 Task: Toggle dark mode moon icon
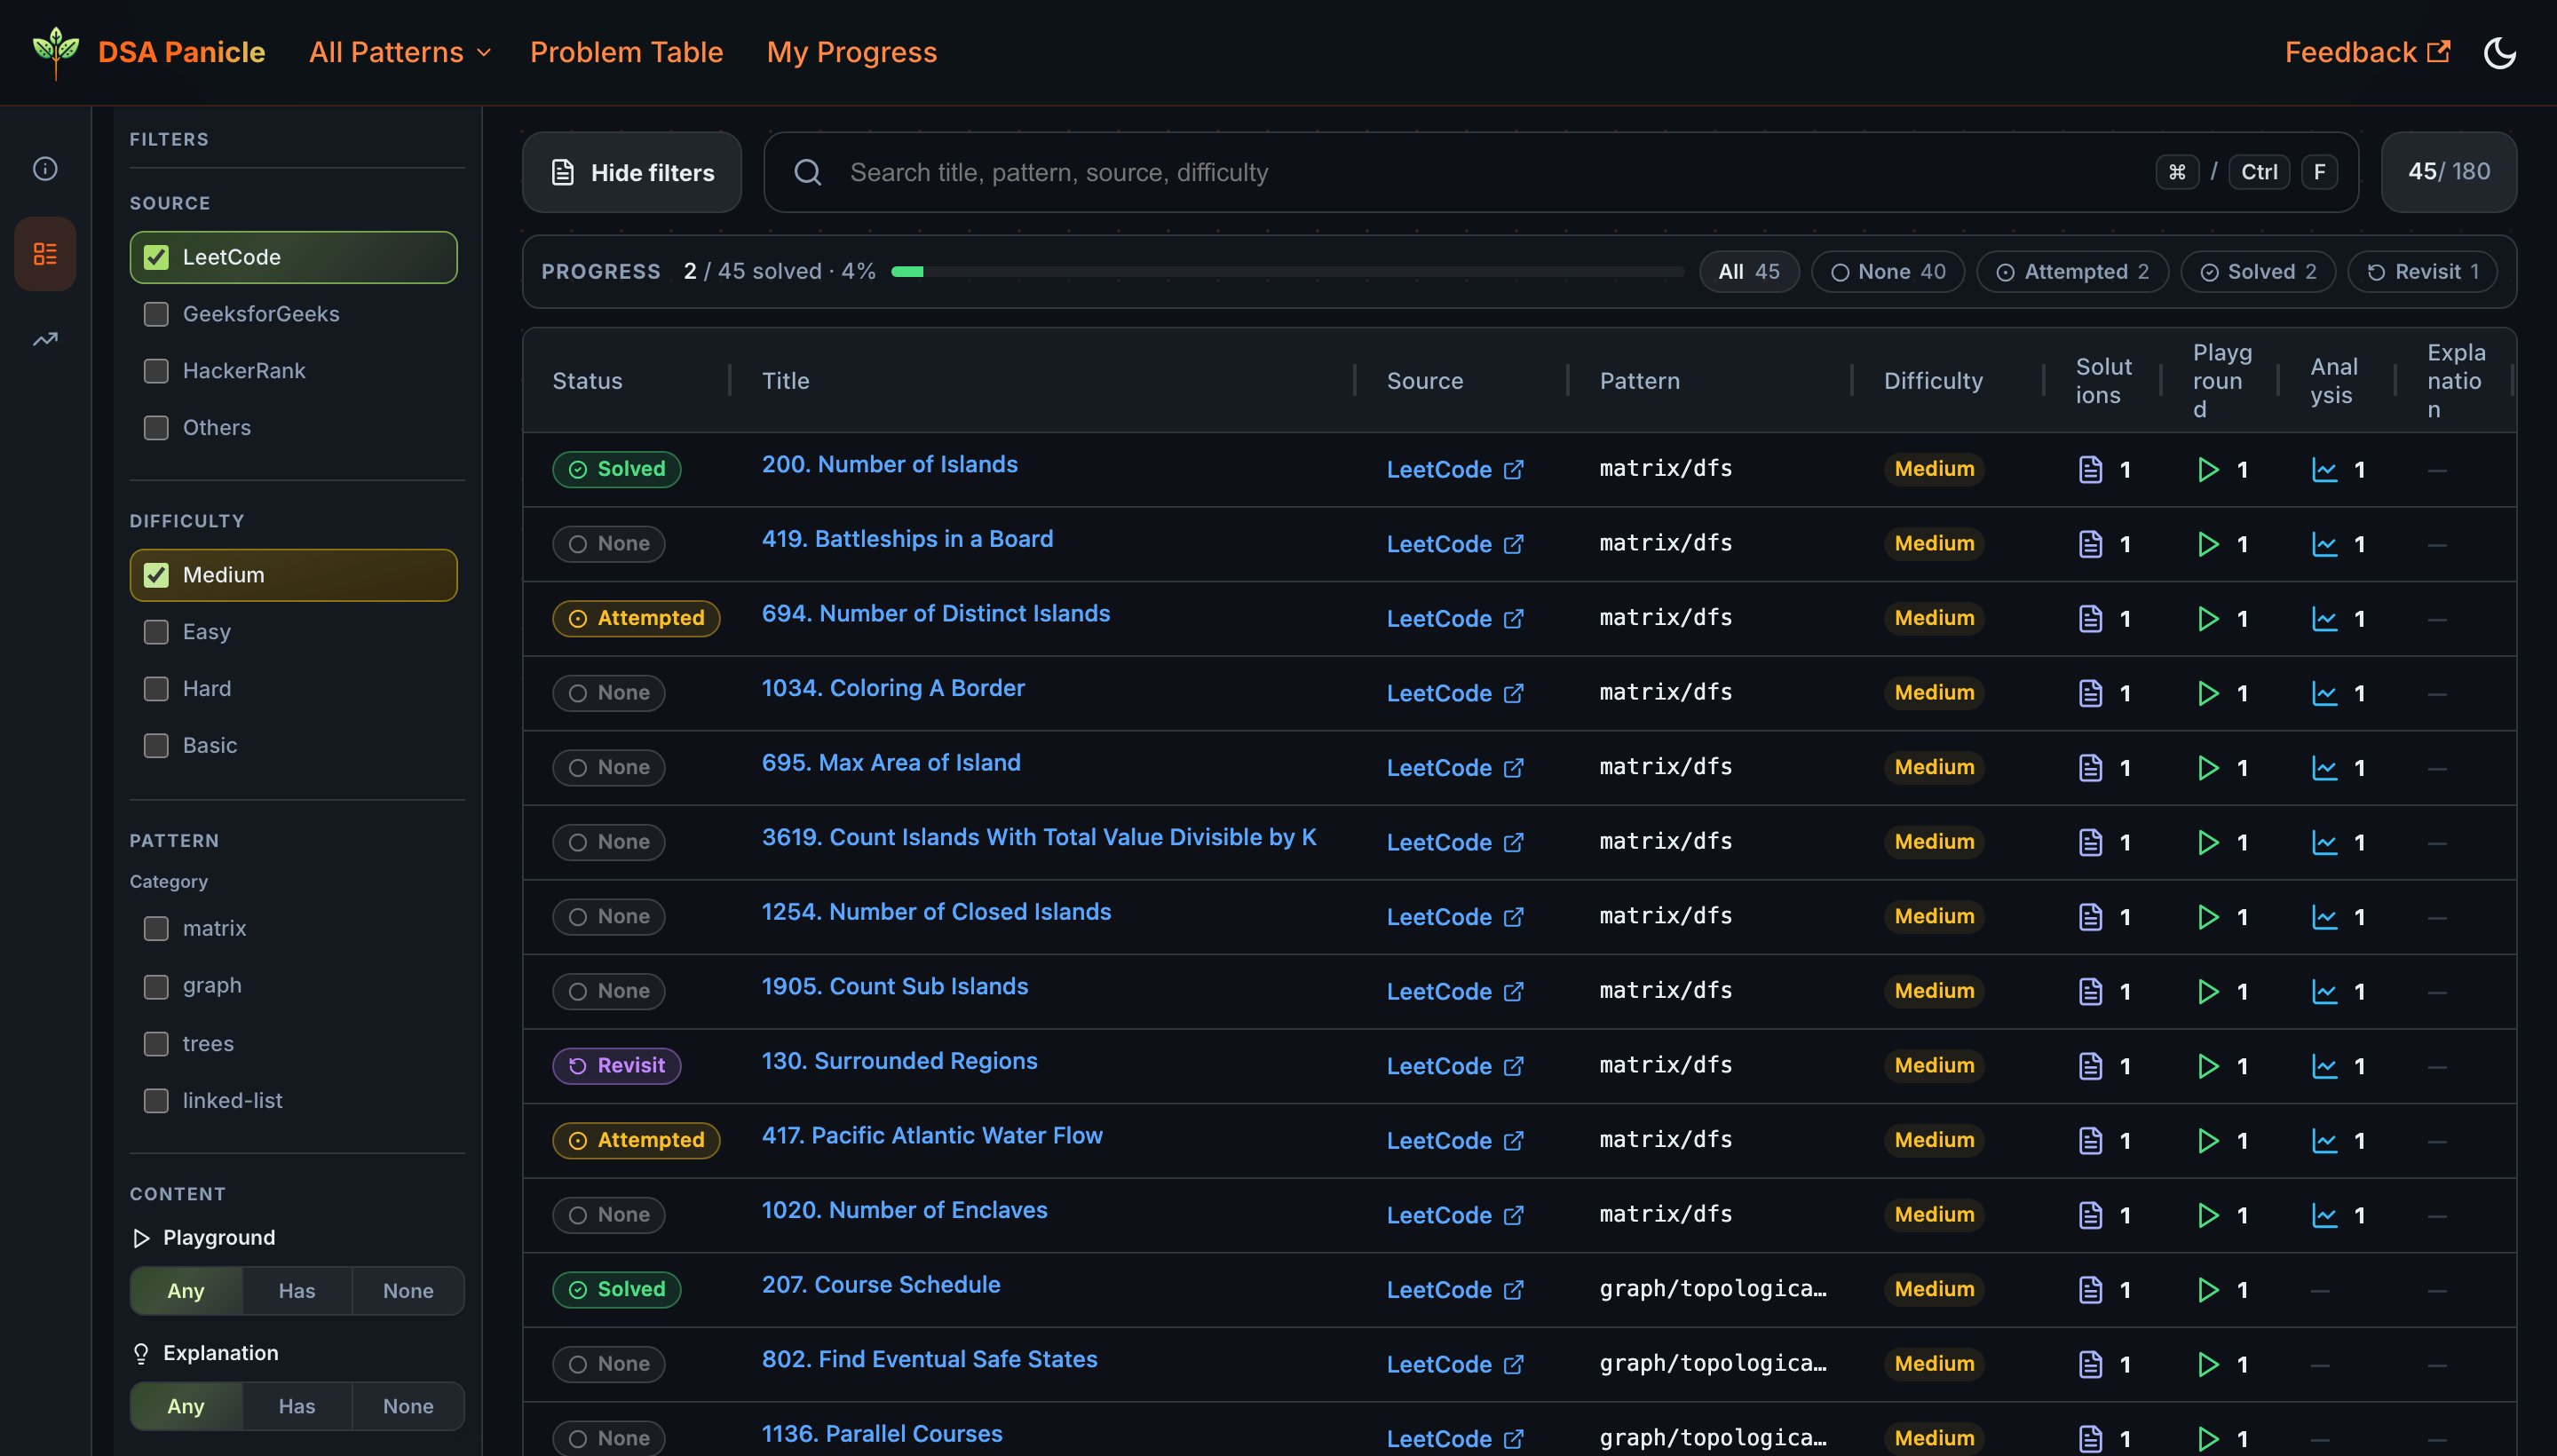pyautogui.click(x=2499, y=52)
